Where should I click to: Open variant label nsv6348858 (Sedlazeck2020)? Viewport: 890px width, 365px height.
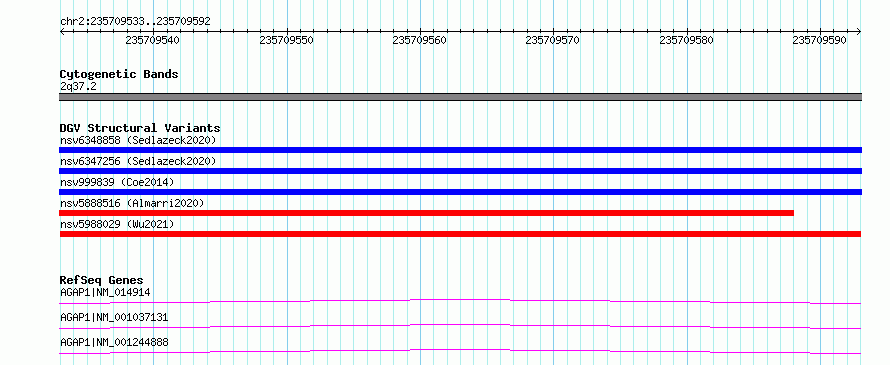pyautogui.click(x=138, y=140)
